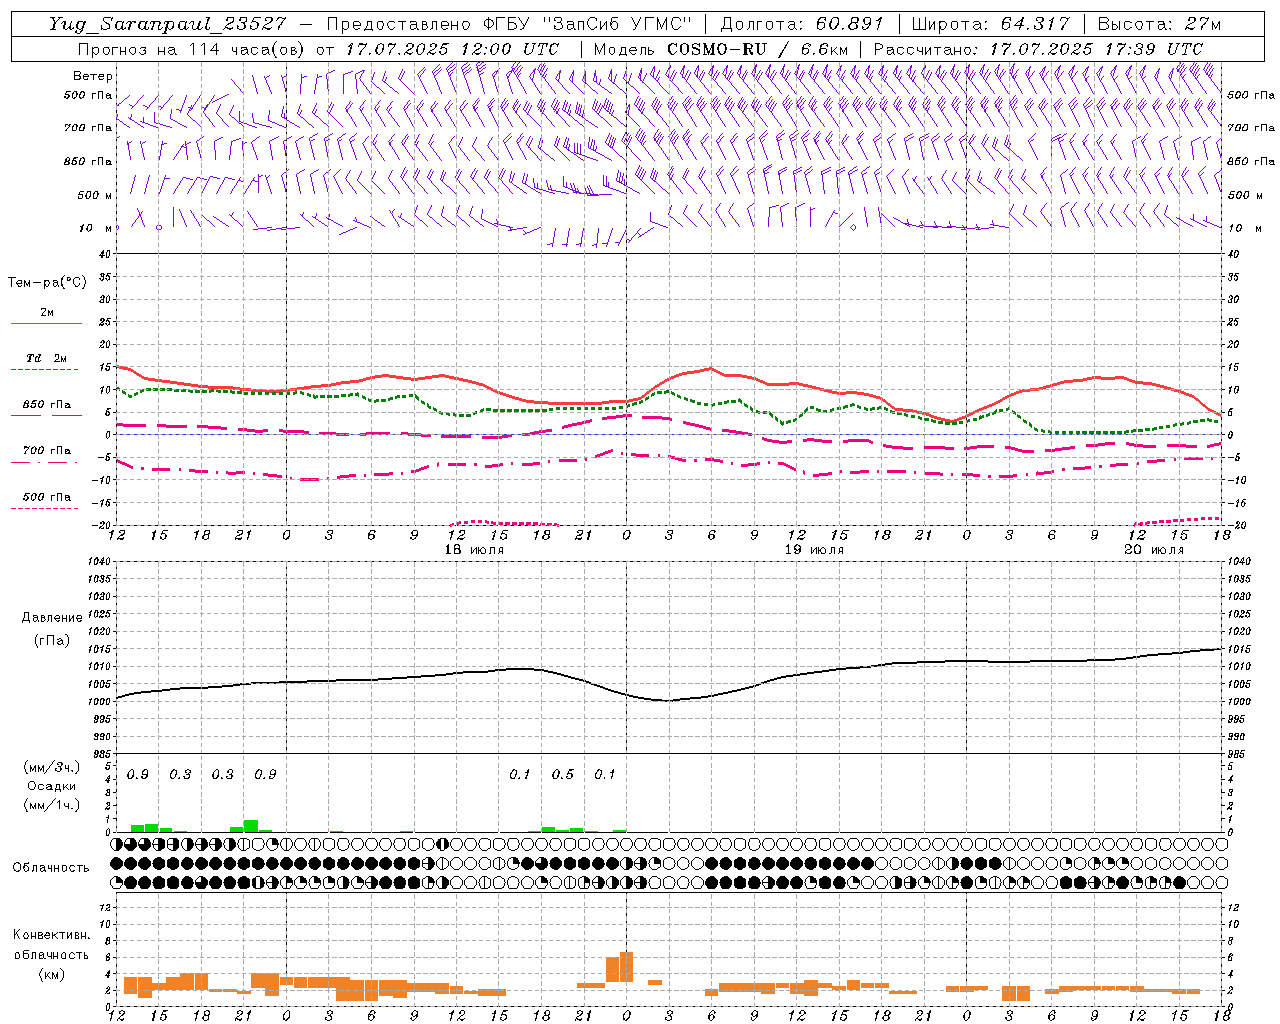Click the 'Ветер' panel label
This screenshot has height=1024, width=1280.
coord(93,76)
